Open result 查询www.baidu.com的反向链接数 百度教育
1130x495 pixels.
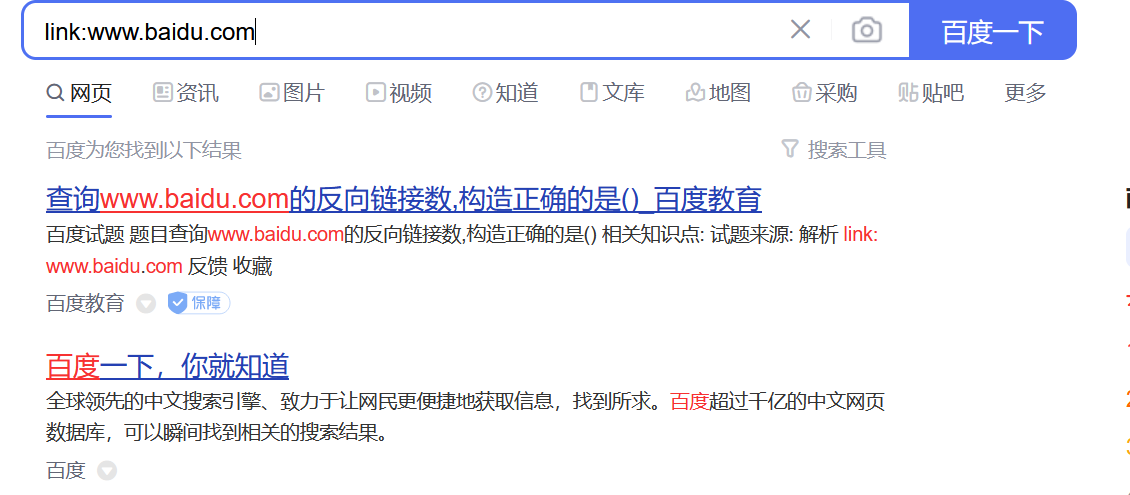click(x=404, y=199)
